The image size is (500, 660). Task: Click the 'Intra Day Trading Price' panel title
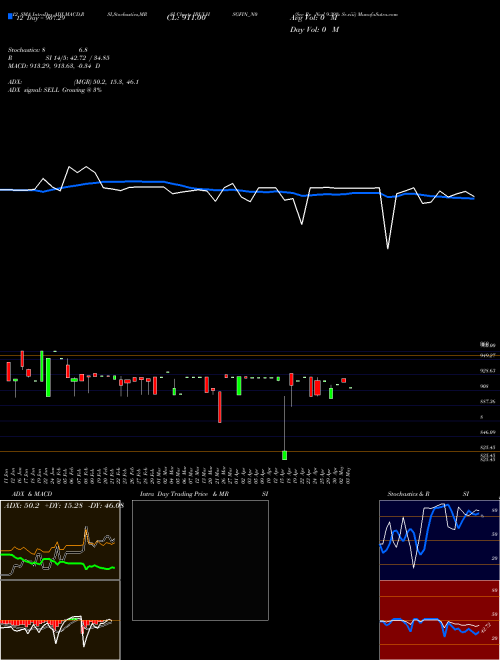click(x=174, y=494)
